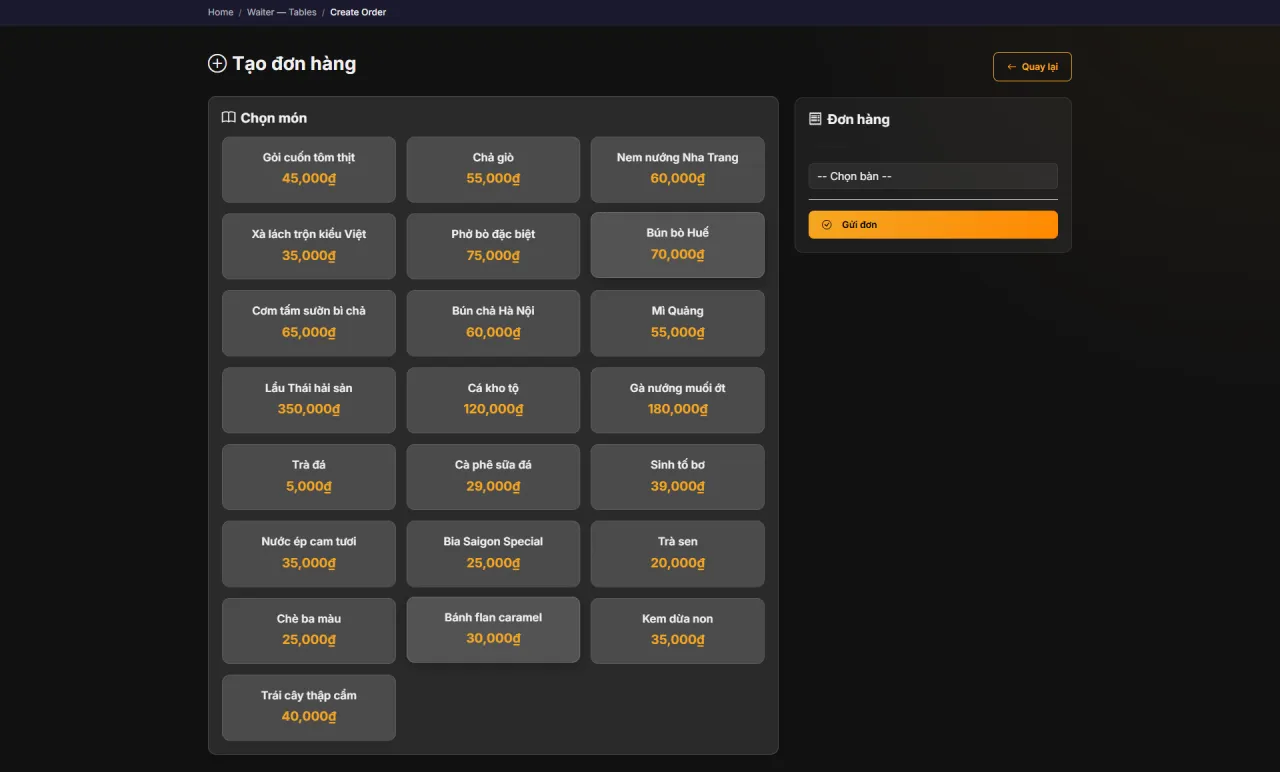Screen dimensions: 1280x772
Task: Add Lẩu Thái hải sản hotpot
Action: 309,400
